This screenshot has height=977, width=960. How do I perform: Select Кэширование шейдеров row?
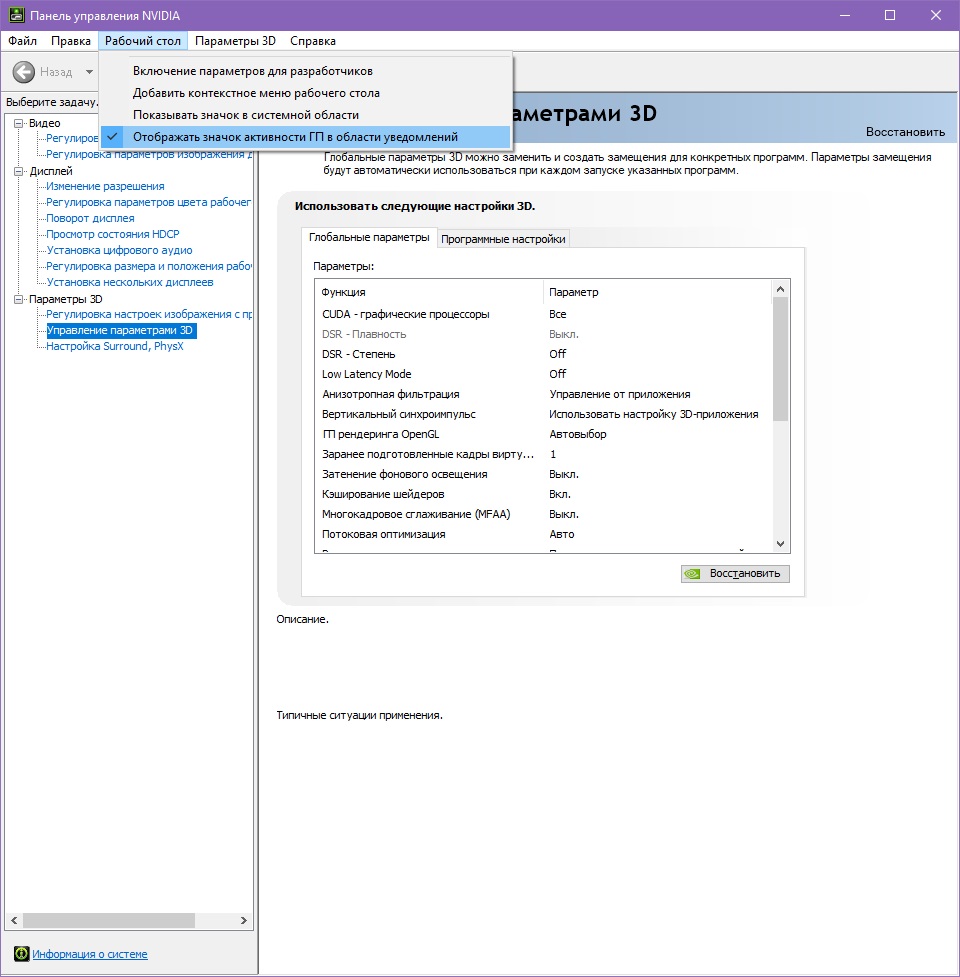(543, 494)
